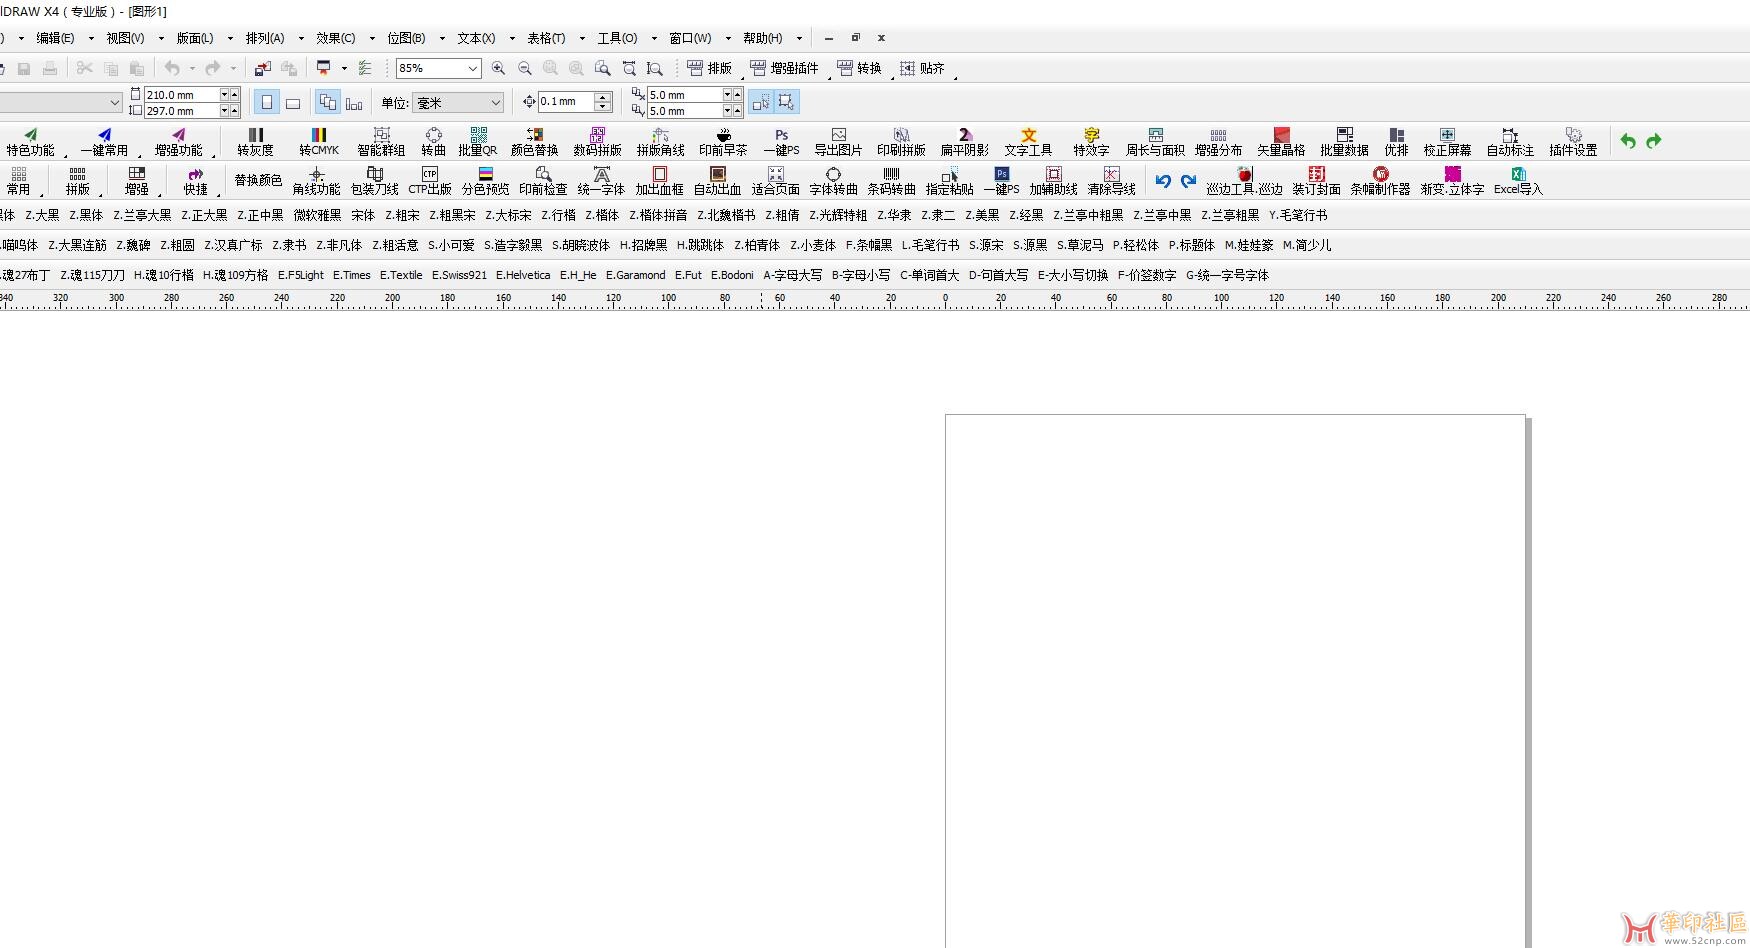
Task: Launch the Excel导入 import tool
Action: coord(1517,180)
